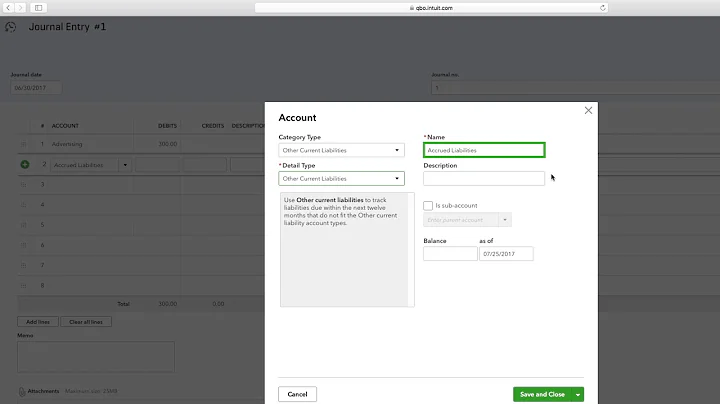The image size is (720, 404).
Task: Click the Add lines button
Action: [x=36, y=321]
